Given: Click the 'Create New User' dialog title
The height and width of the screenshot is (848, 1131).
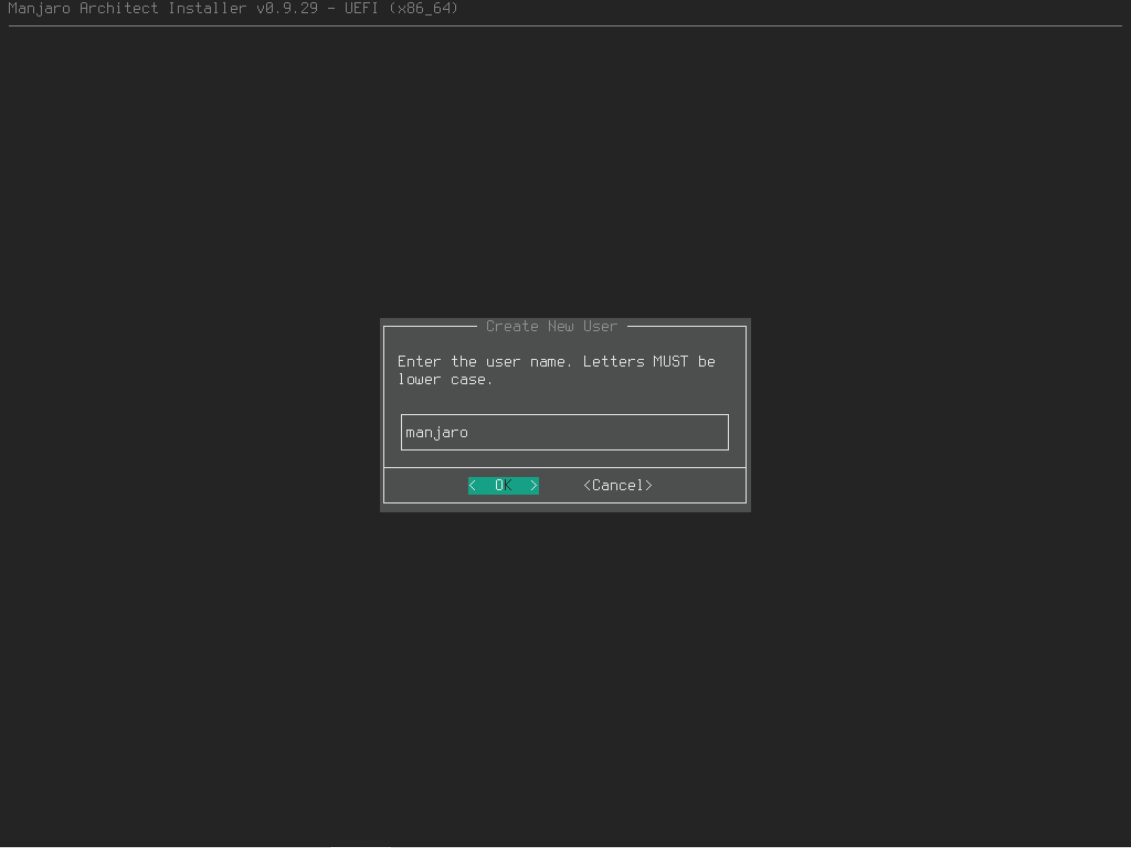Looking at the screenshot, I should [x=551, y=327].
